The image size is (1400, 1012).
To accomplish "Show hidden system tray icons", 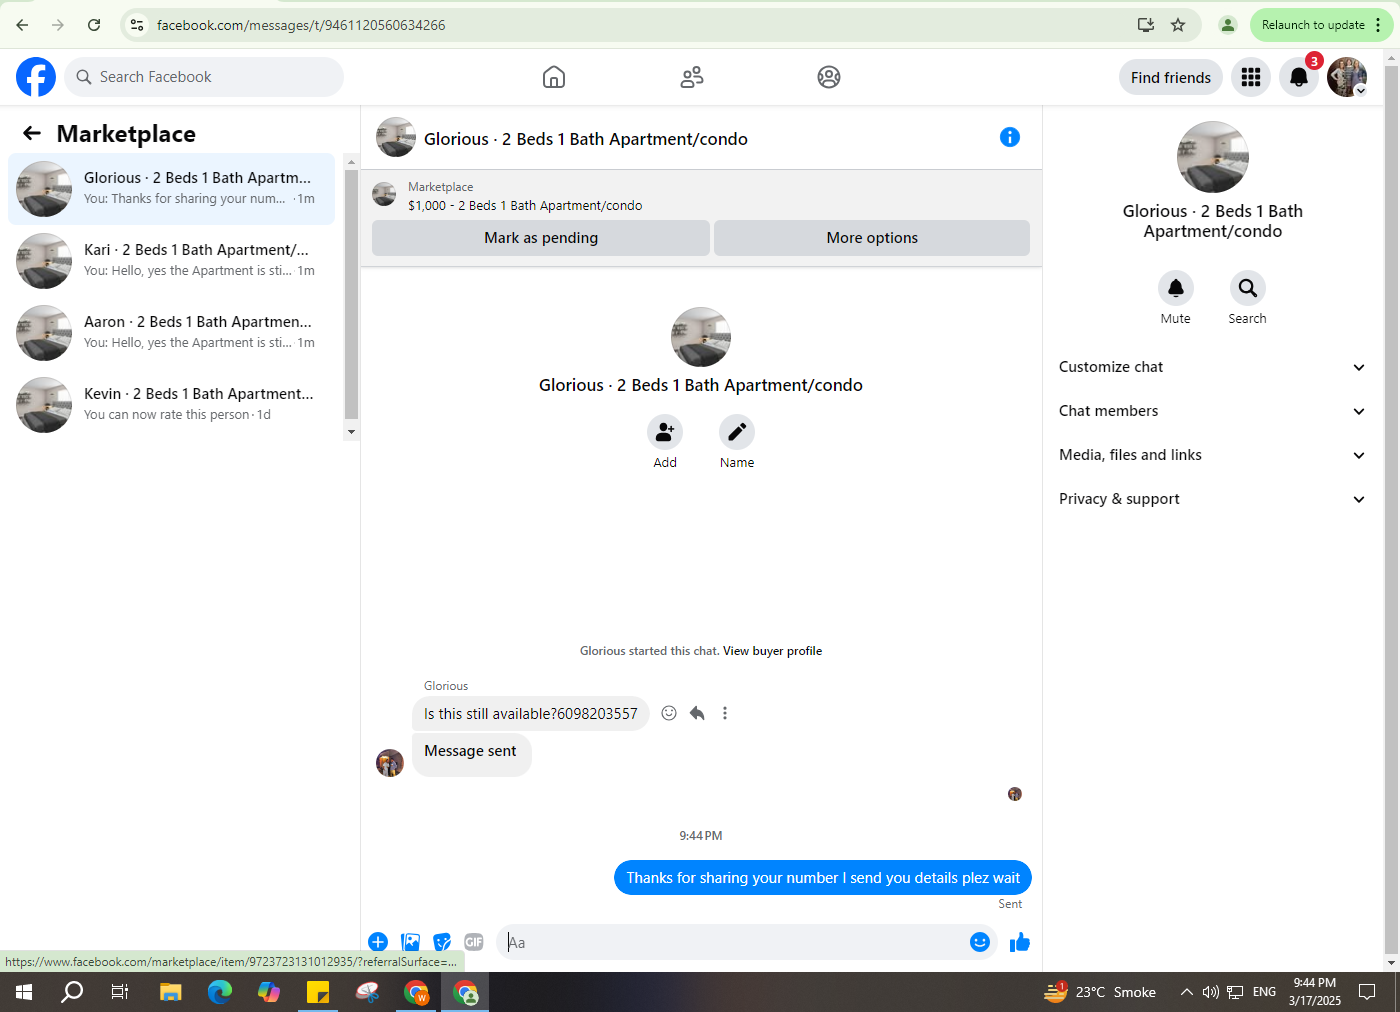I will click(1186, 992).
